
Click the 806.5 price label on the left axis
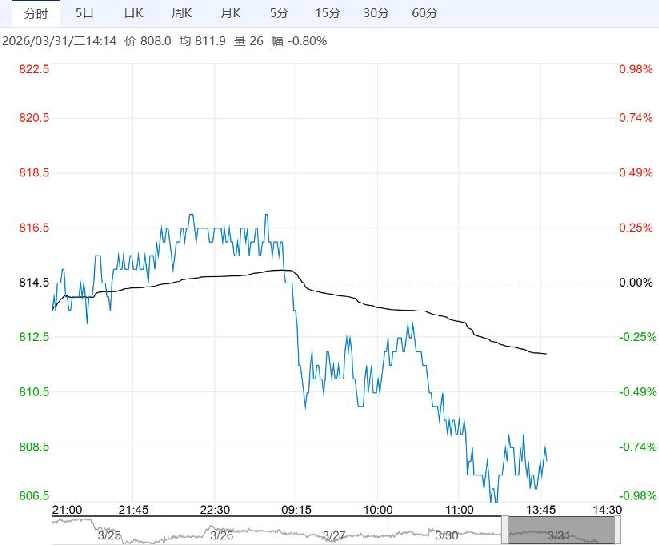[x=35, y=496]
